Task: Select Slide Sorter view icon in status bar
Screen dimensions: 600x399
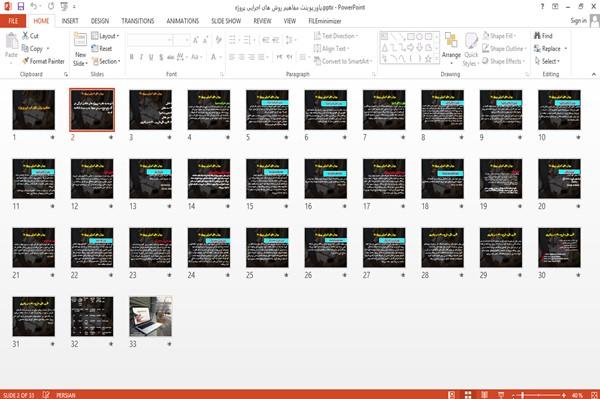Action: coord(468,395)
